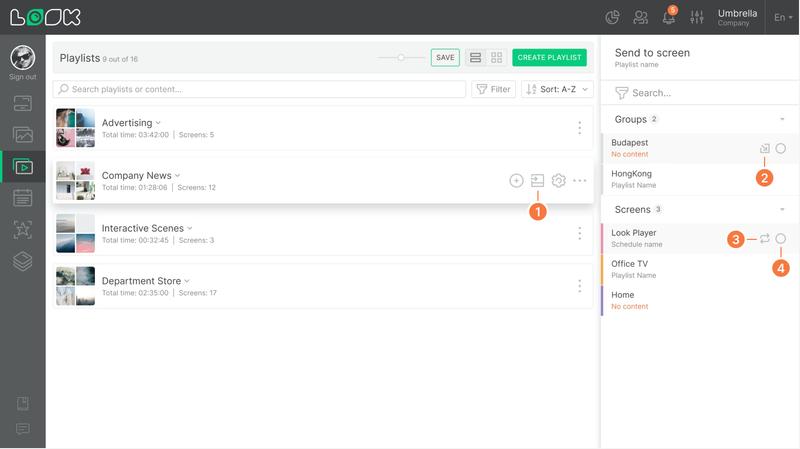This screenshot has height=449, width=800.
Task: Switch playlists to grid view
Action: pos(496,58)
